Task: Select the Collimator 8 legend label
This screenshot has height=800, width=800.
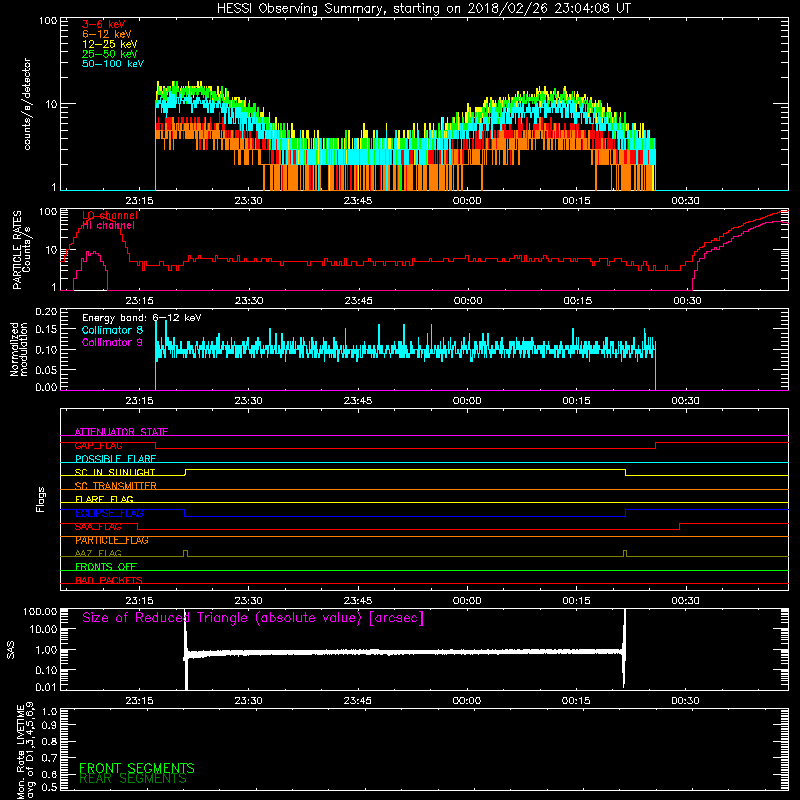Action: click(112, 330)
